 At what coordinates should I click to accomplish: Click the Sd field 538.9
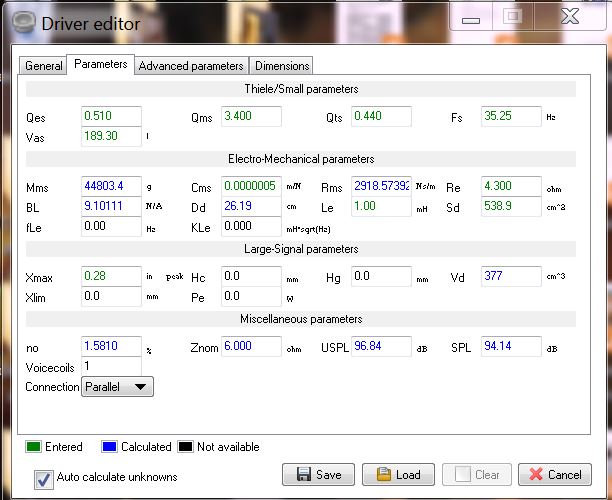point(511,206)
